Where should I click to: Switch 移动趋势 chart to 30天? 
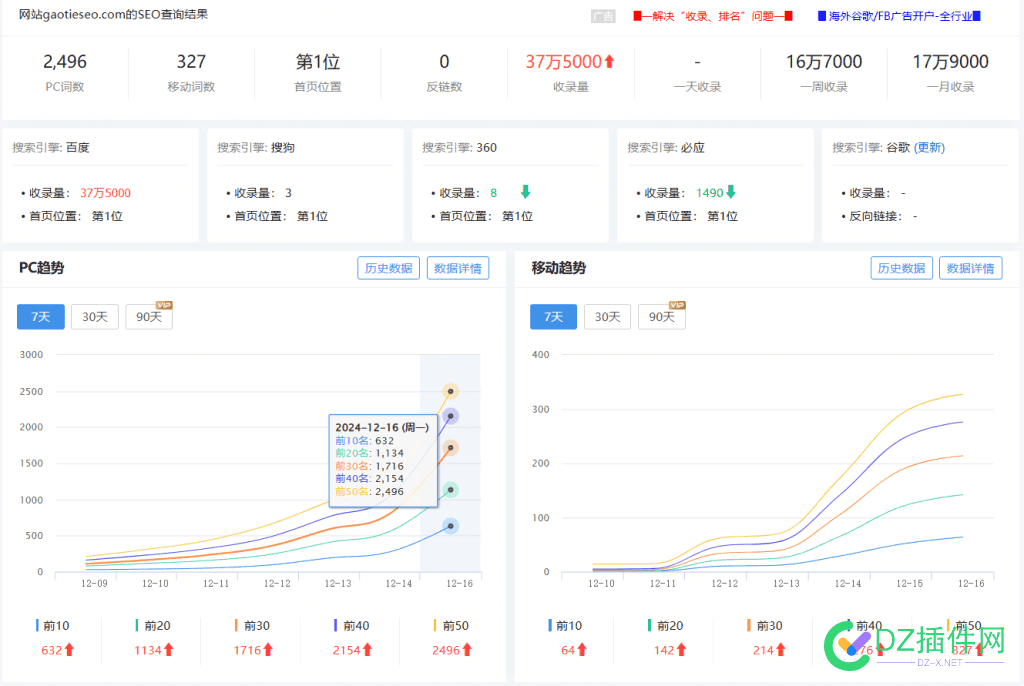coord(607,317)
